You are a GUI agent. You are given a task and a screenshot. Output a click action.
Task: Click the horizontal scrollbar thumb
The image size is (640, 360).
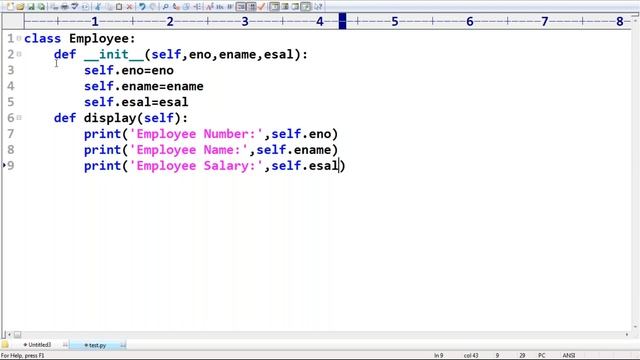[x=18, y=335]
